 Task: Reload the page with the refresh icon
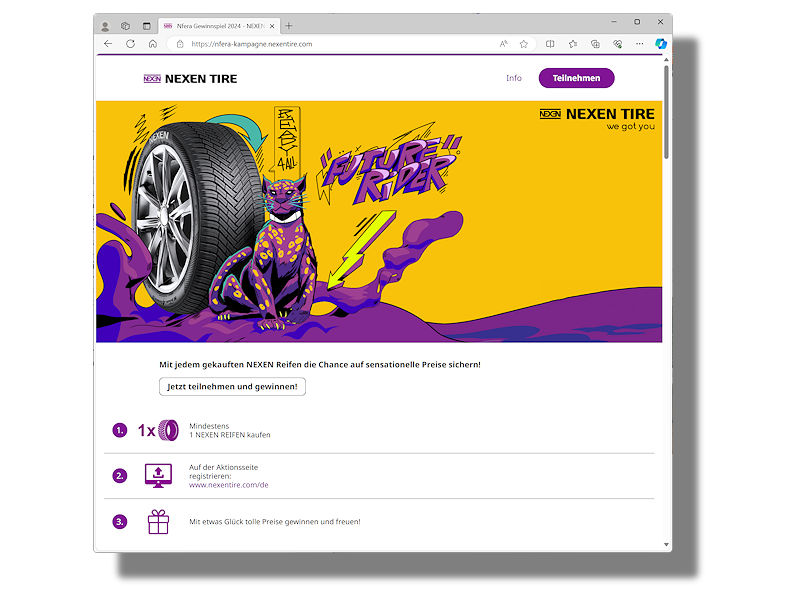131,44
